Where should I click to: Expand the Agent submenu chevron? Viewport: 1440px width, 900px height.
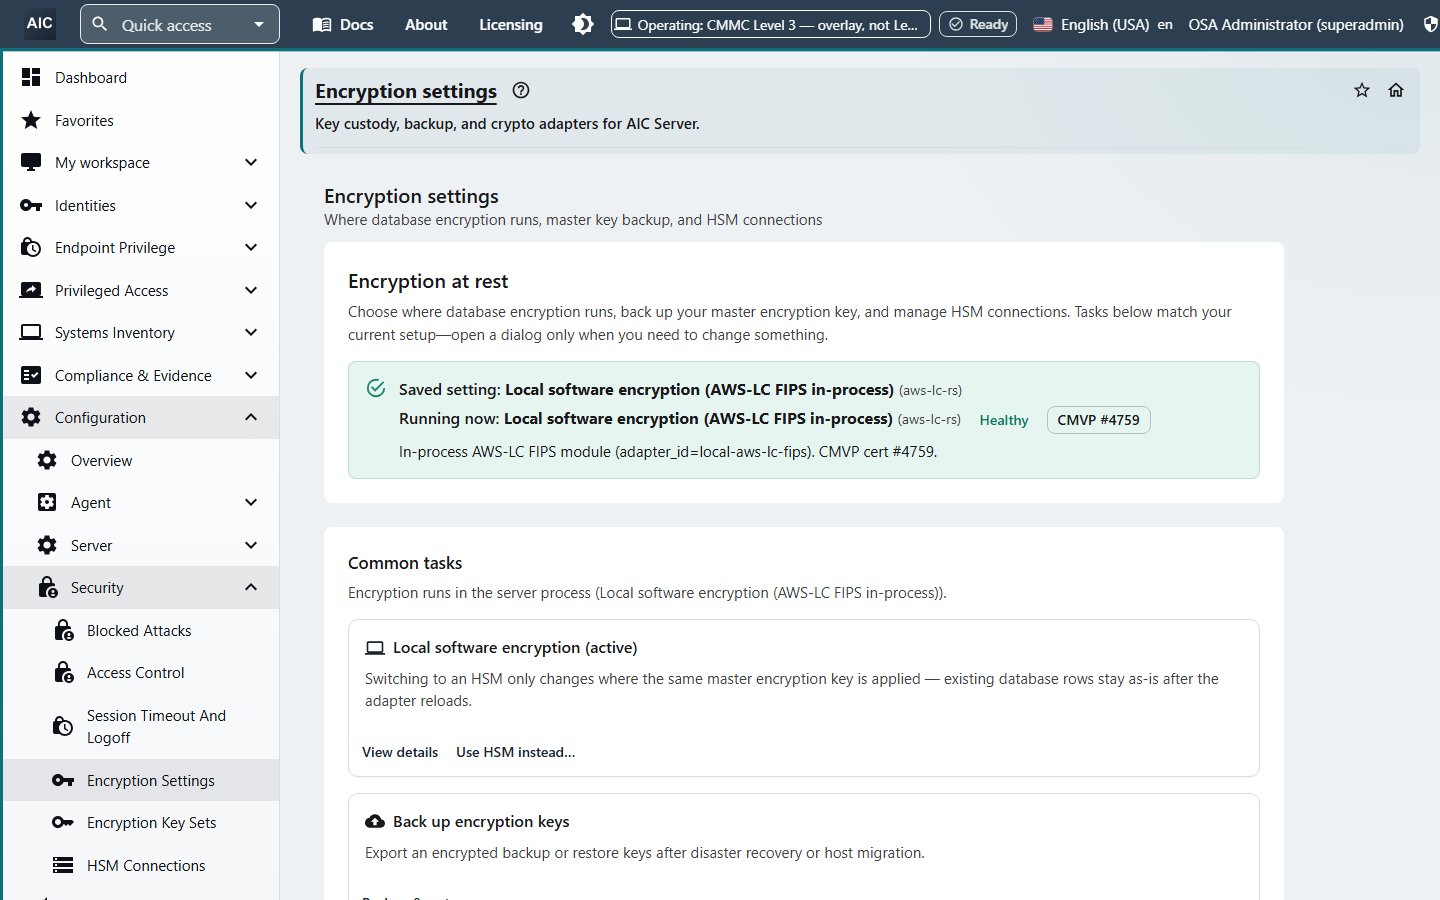pos(251,503)
